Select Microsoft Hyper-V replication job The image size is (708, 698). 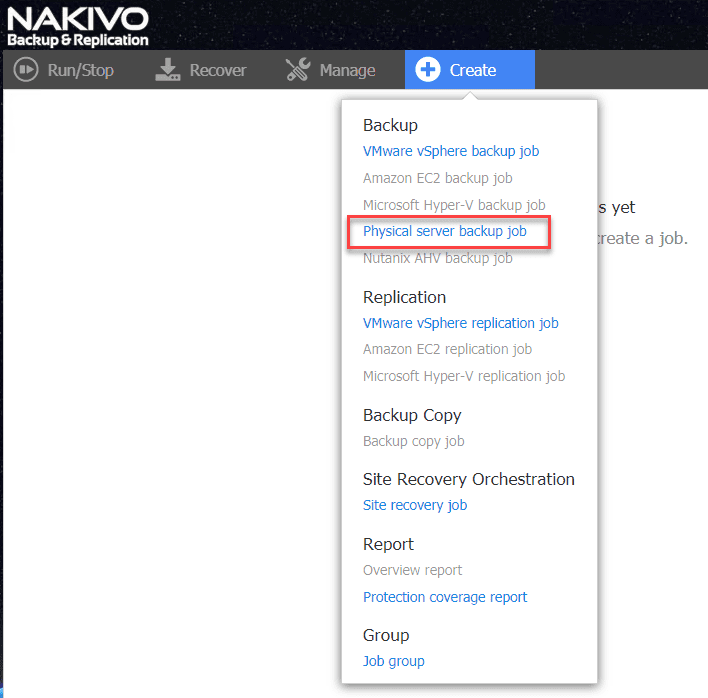(x=464, y=376)
